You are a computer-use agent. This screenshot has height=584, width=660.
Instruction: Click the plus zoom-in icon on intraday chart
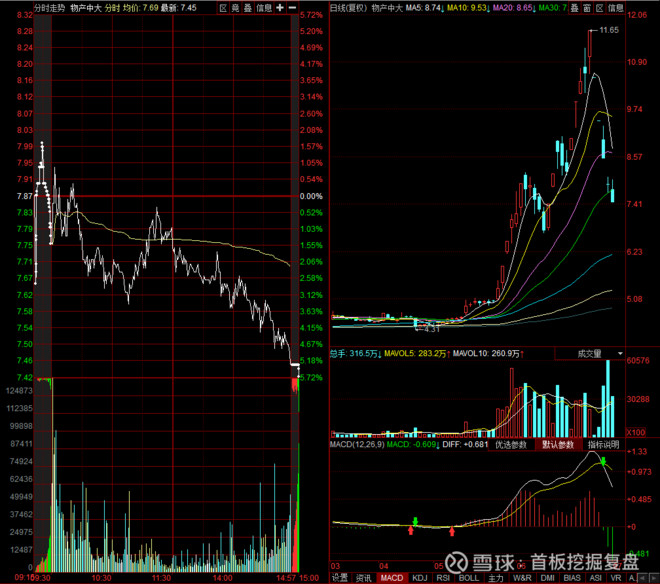[x=280, y=8]
